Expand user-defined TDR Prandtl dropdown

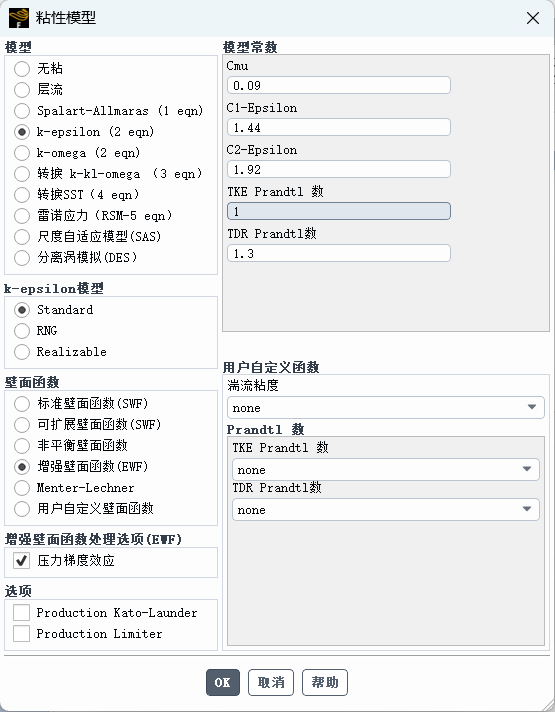(x=386, y=509)
